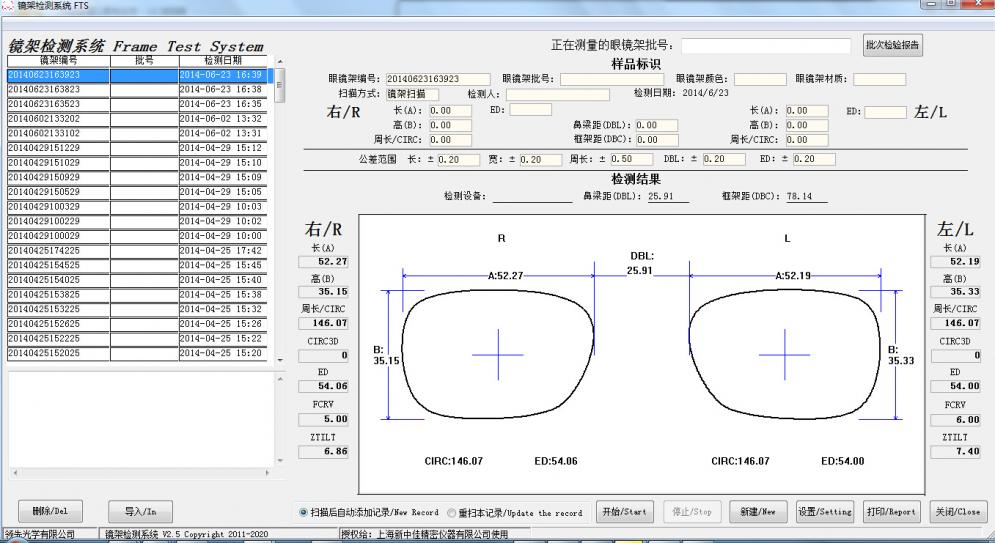Screen dimensions: 995x543
Task: Click the 框架距(DBC) nominal field
Action: [657, 140]
